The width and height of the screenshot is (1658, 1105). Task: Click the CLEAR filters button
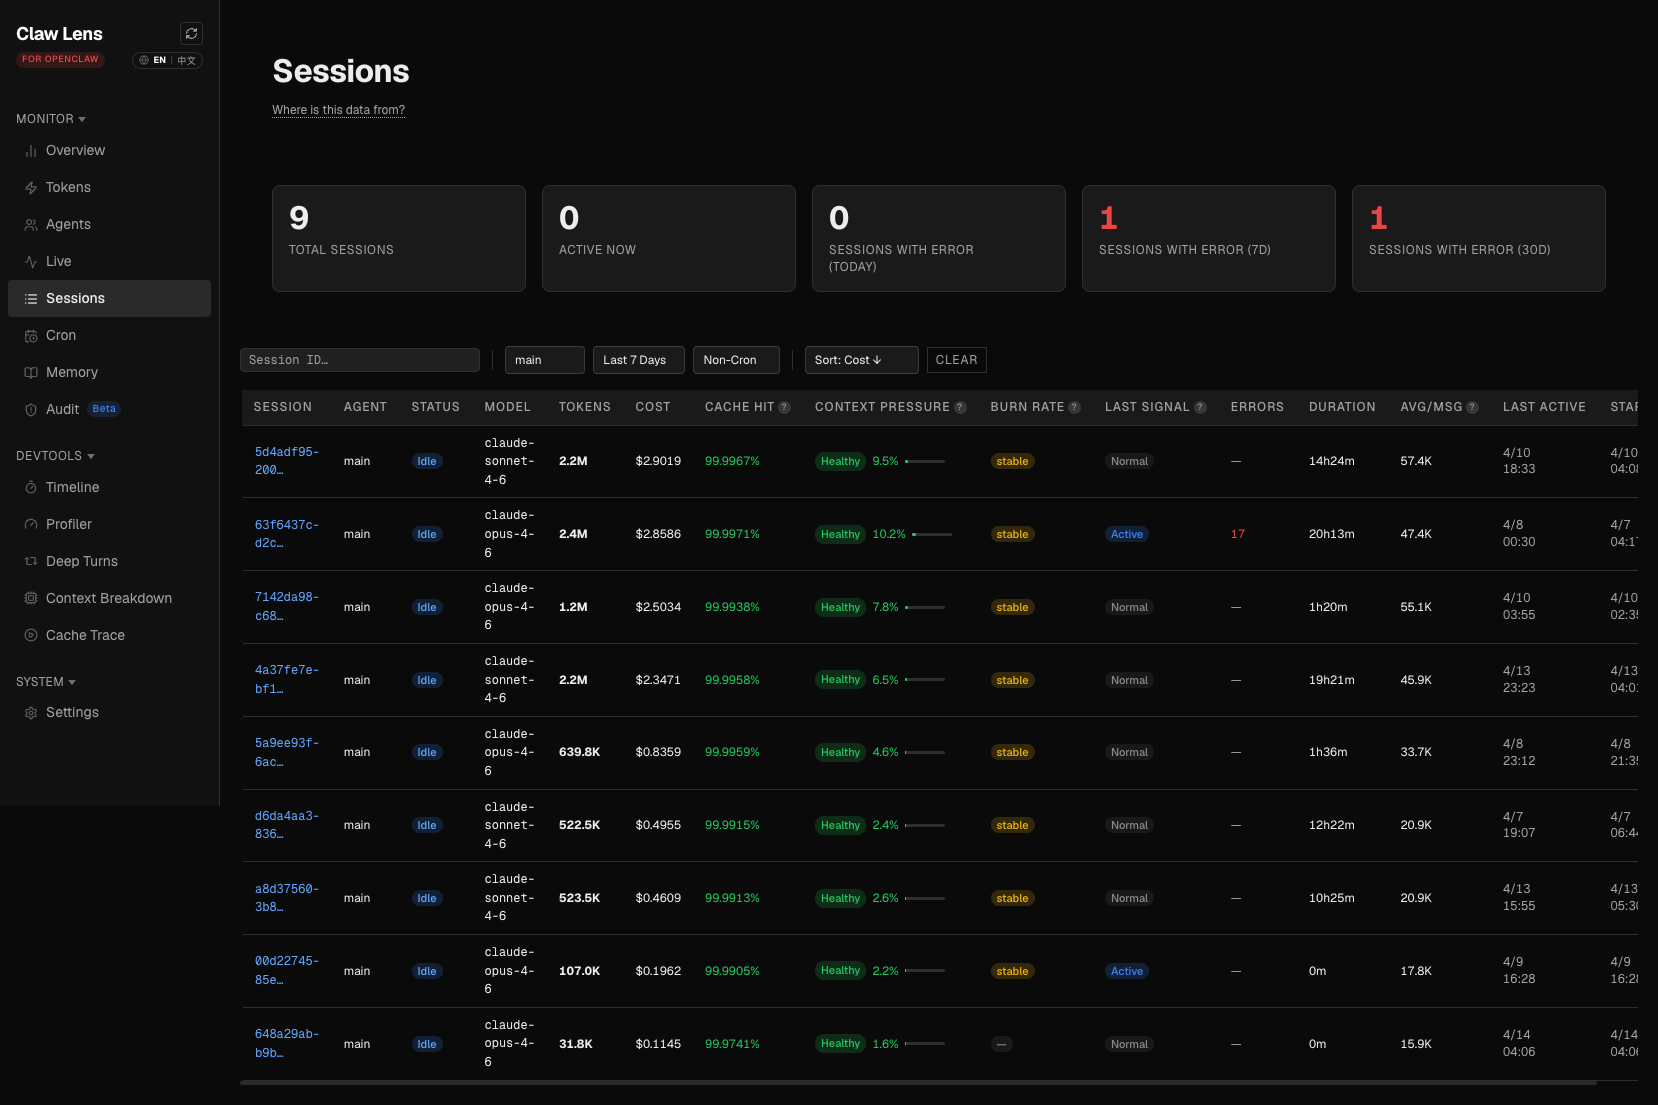pos(957,360)
